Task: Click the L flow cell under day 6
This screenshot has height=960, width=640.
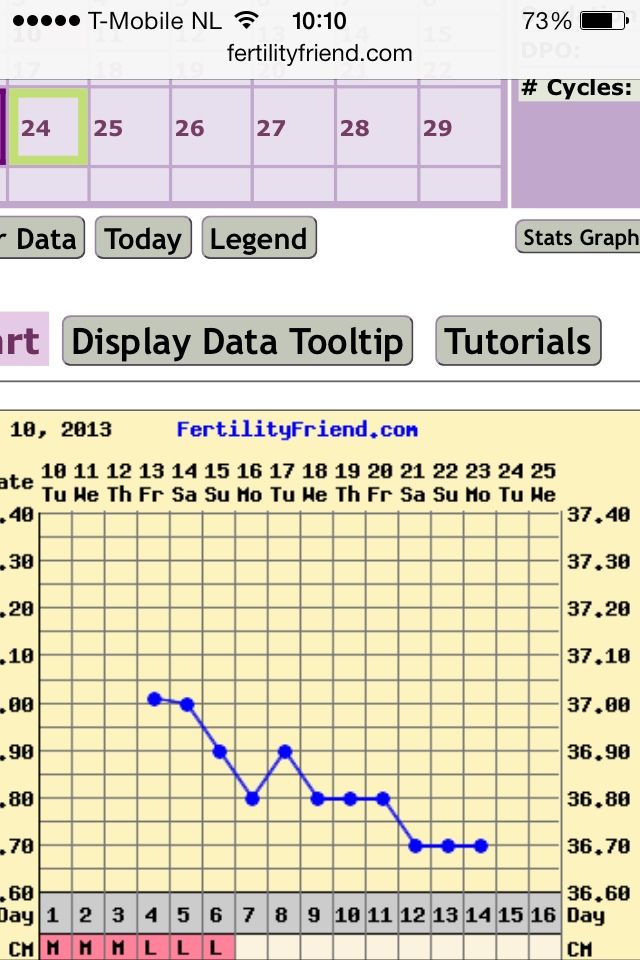Action: tap(217, 947)
